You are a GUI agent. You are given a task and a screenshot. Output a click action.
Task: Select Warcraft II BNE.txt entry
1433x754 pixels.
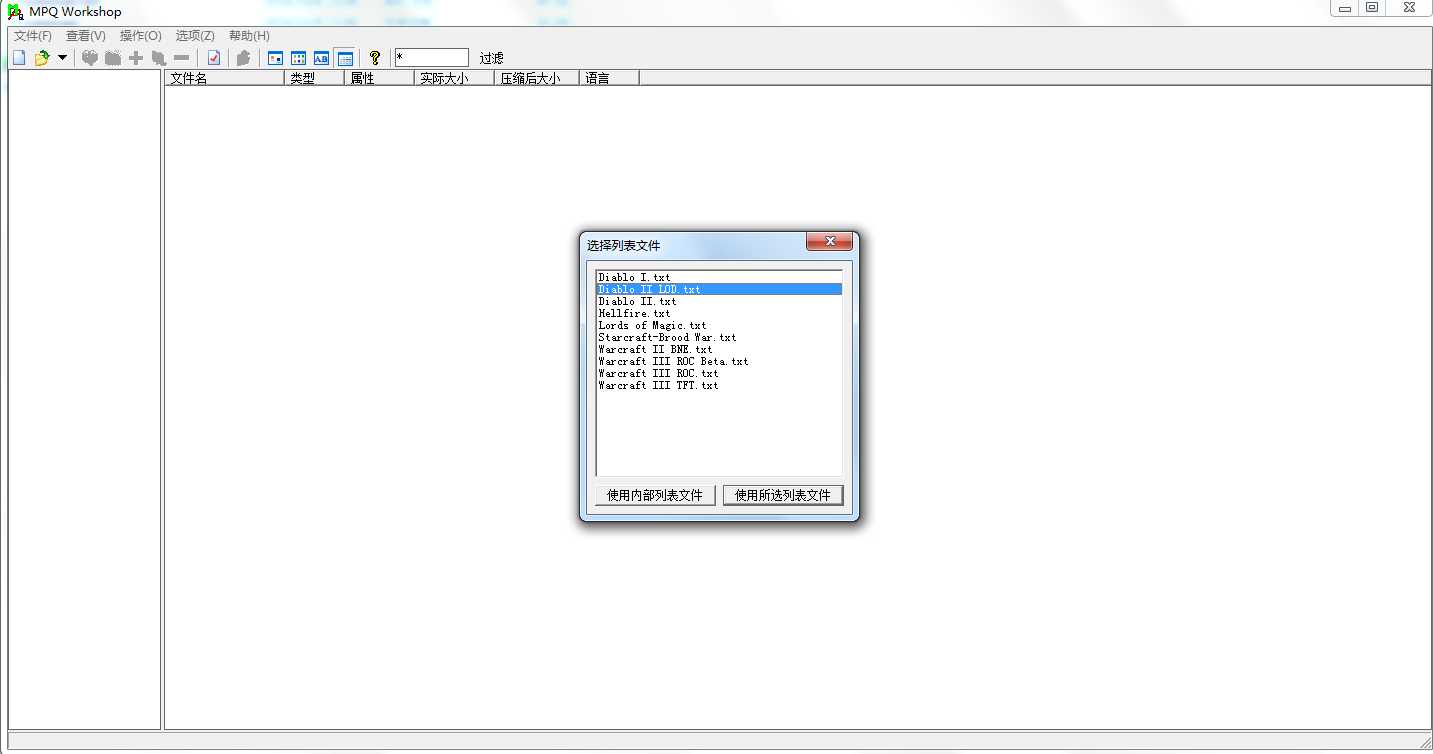point(719,349)
